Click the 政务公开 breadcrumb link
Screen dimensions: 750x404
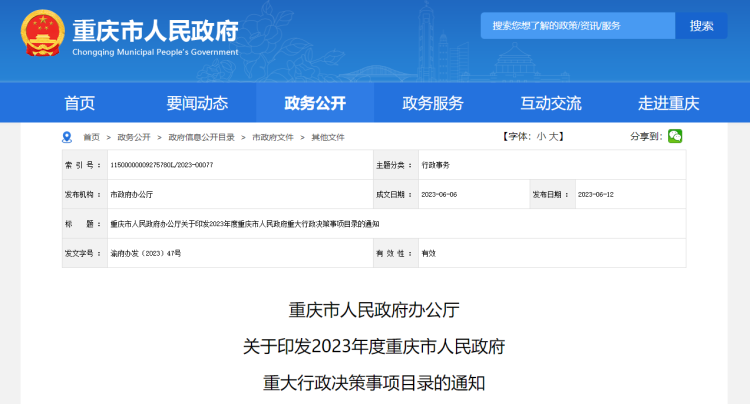(134, 137)
